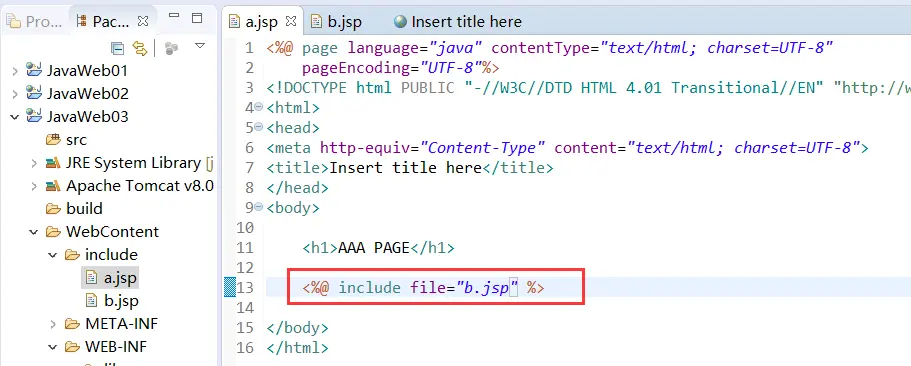Fold the head tag at line 5
Viewport: 911px width, 366px height.
259,127
